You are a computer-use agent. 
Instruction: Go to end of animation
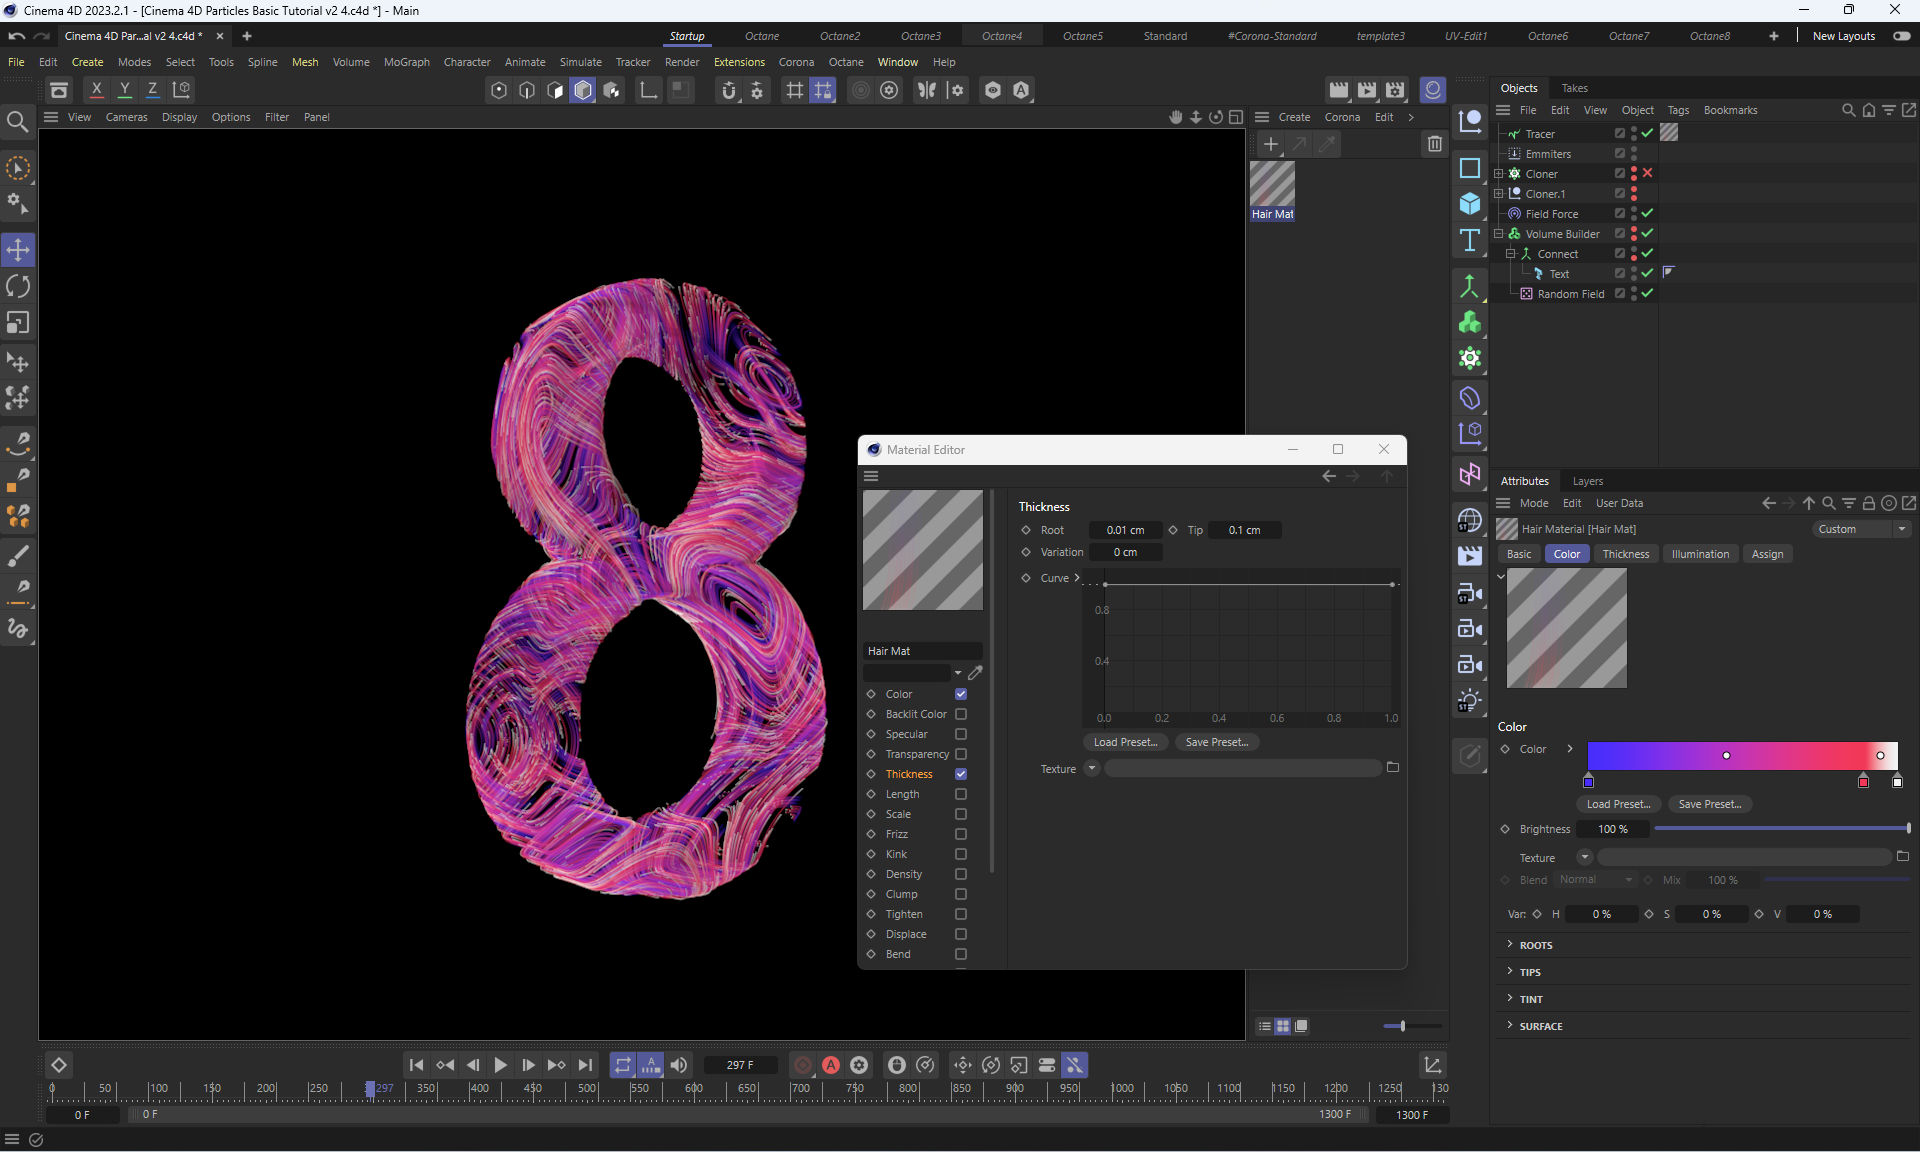point(585,1065)
